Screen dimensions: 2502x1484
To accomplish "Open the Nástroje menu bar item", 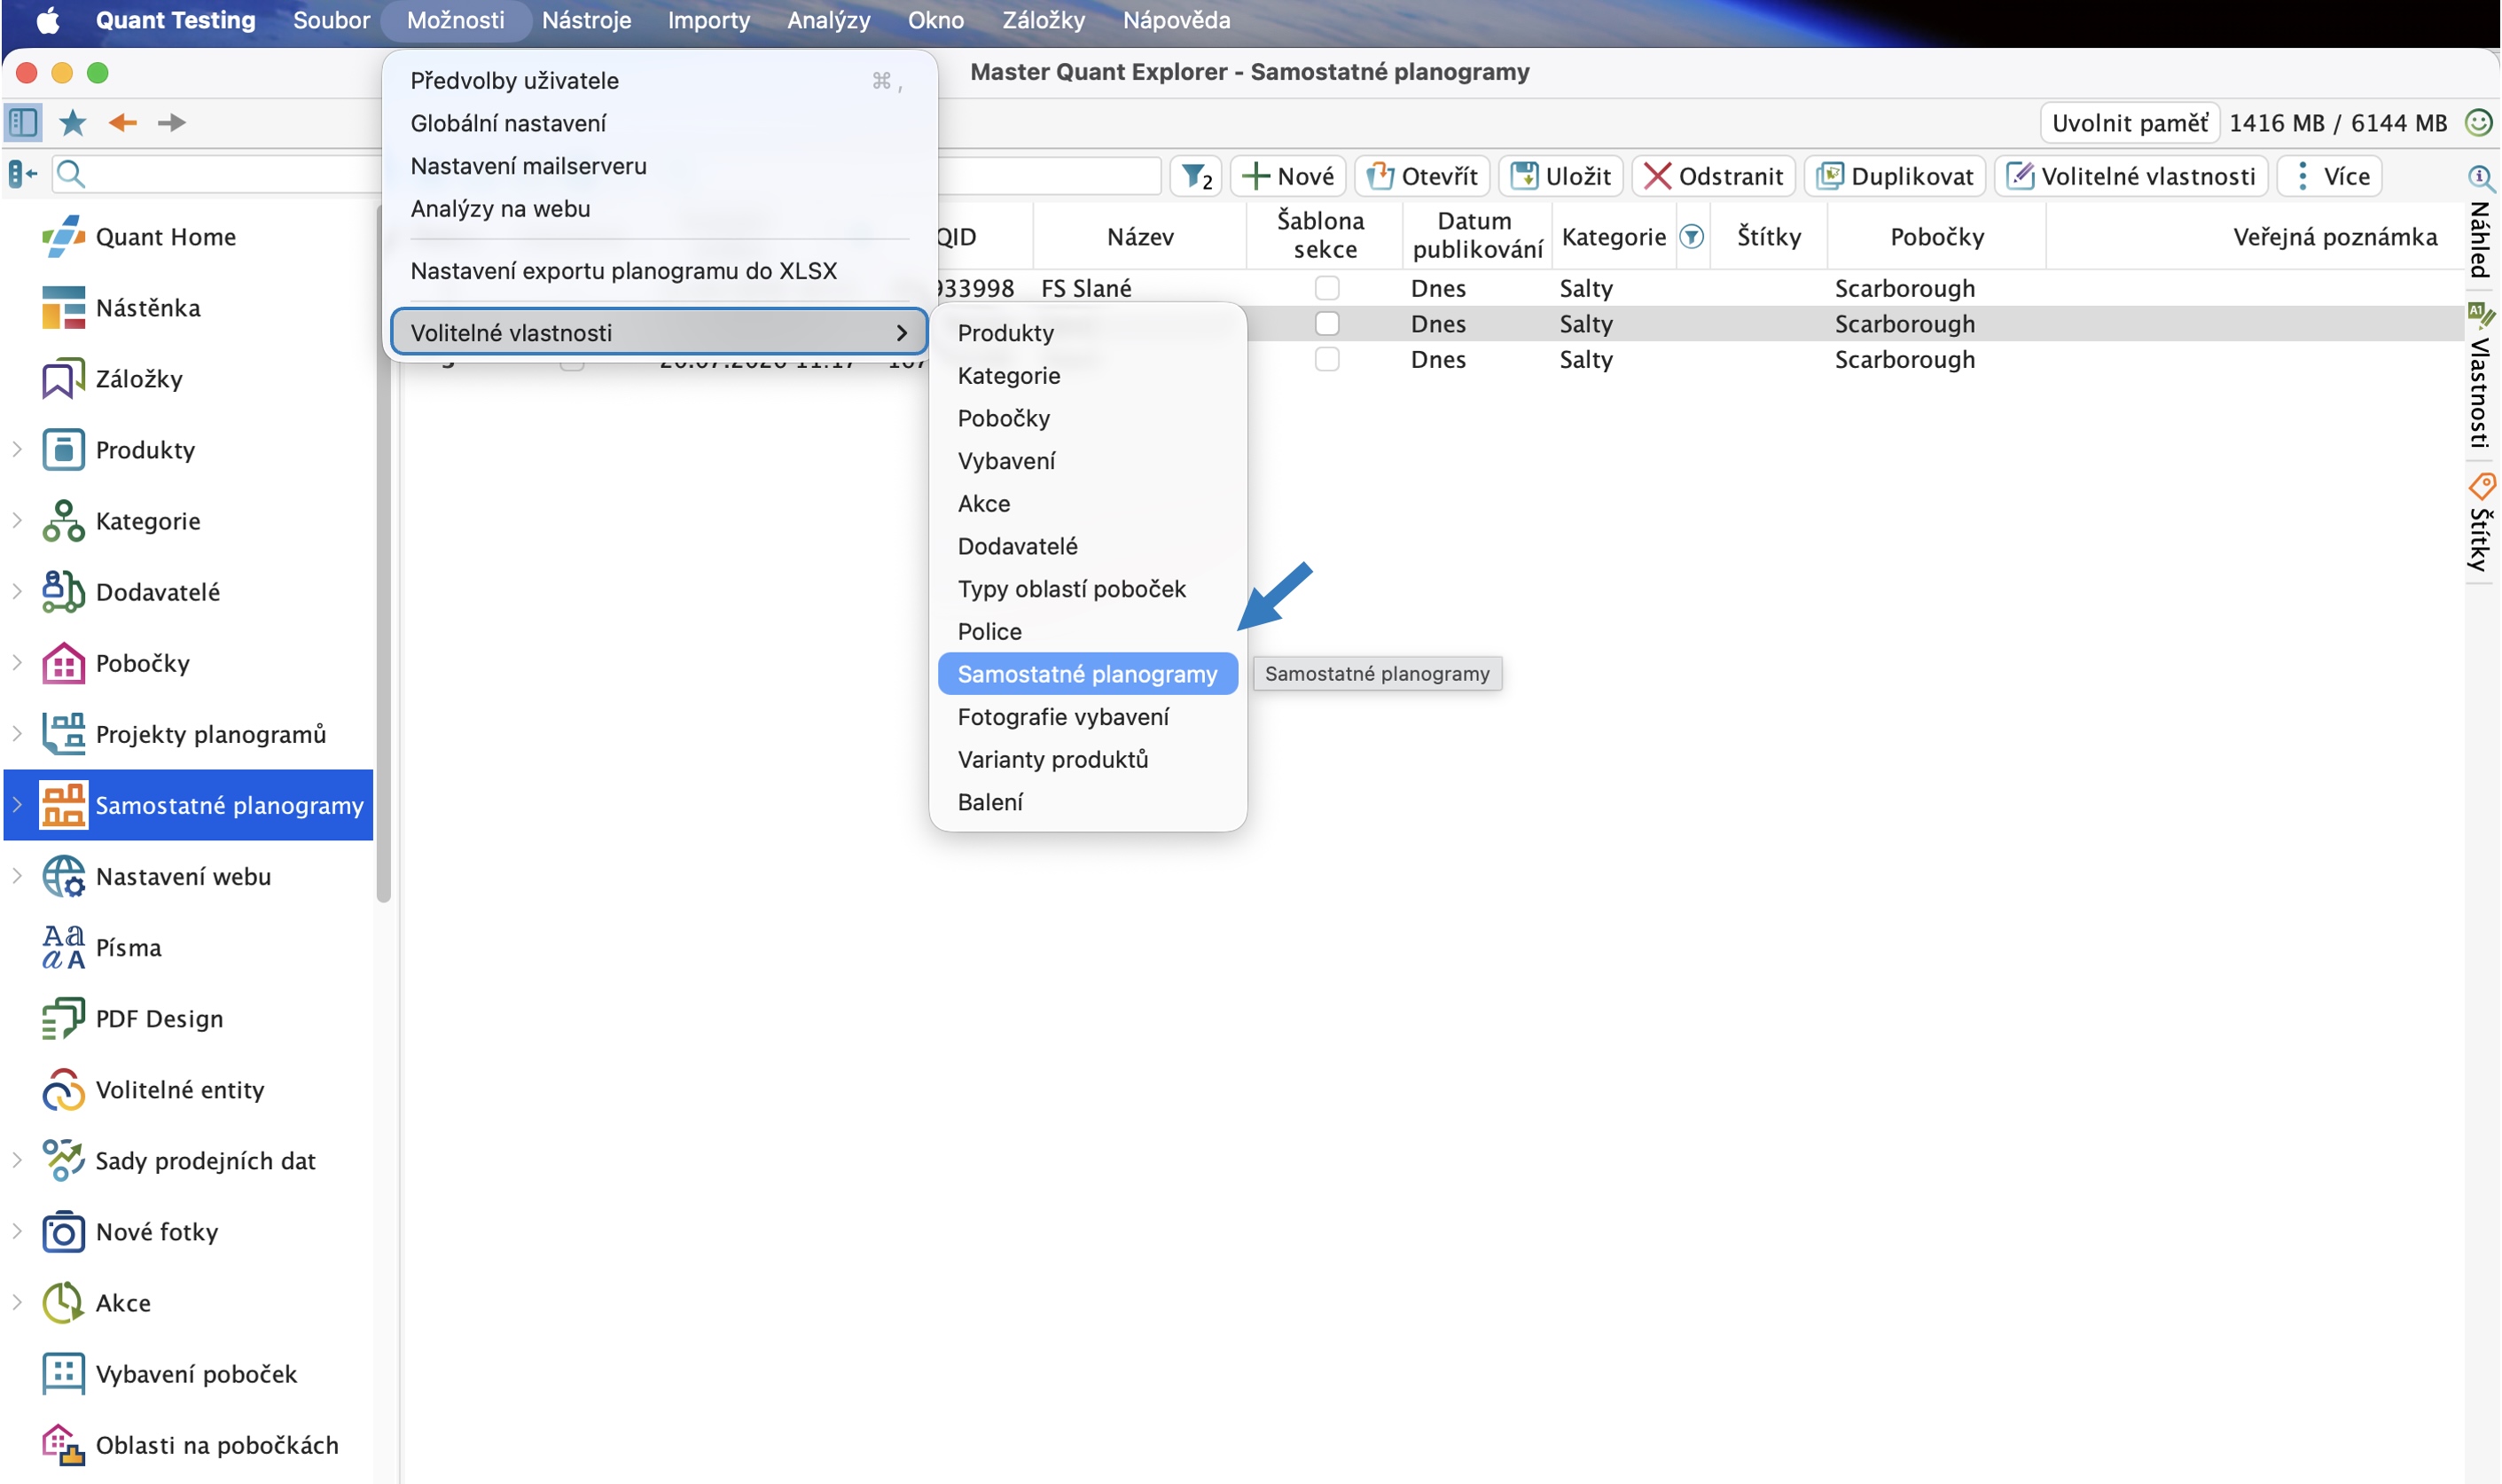I will tap(586, 20).
